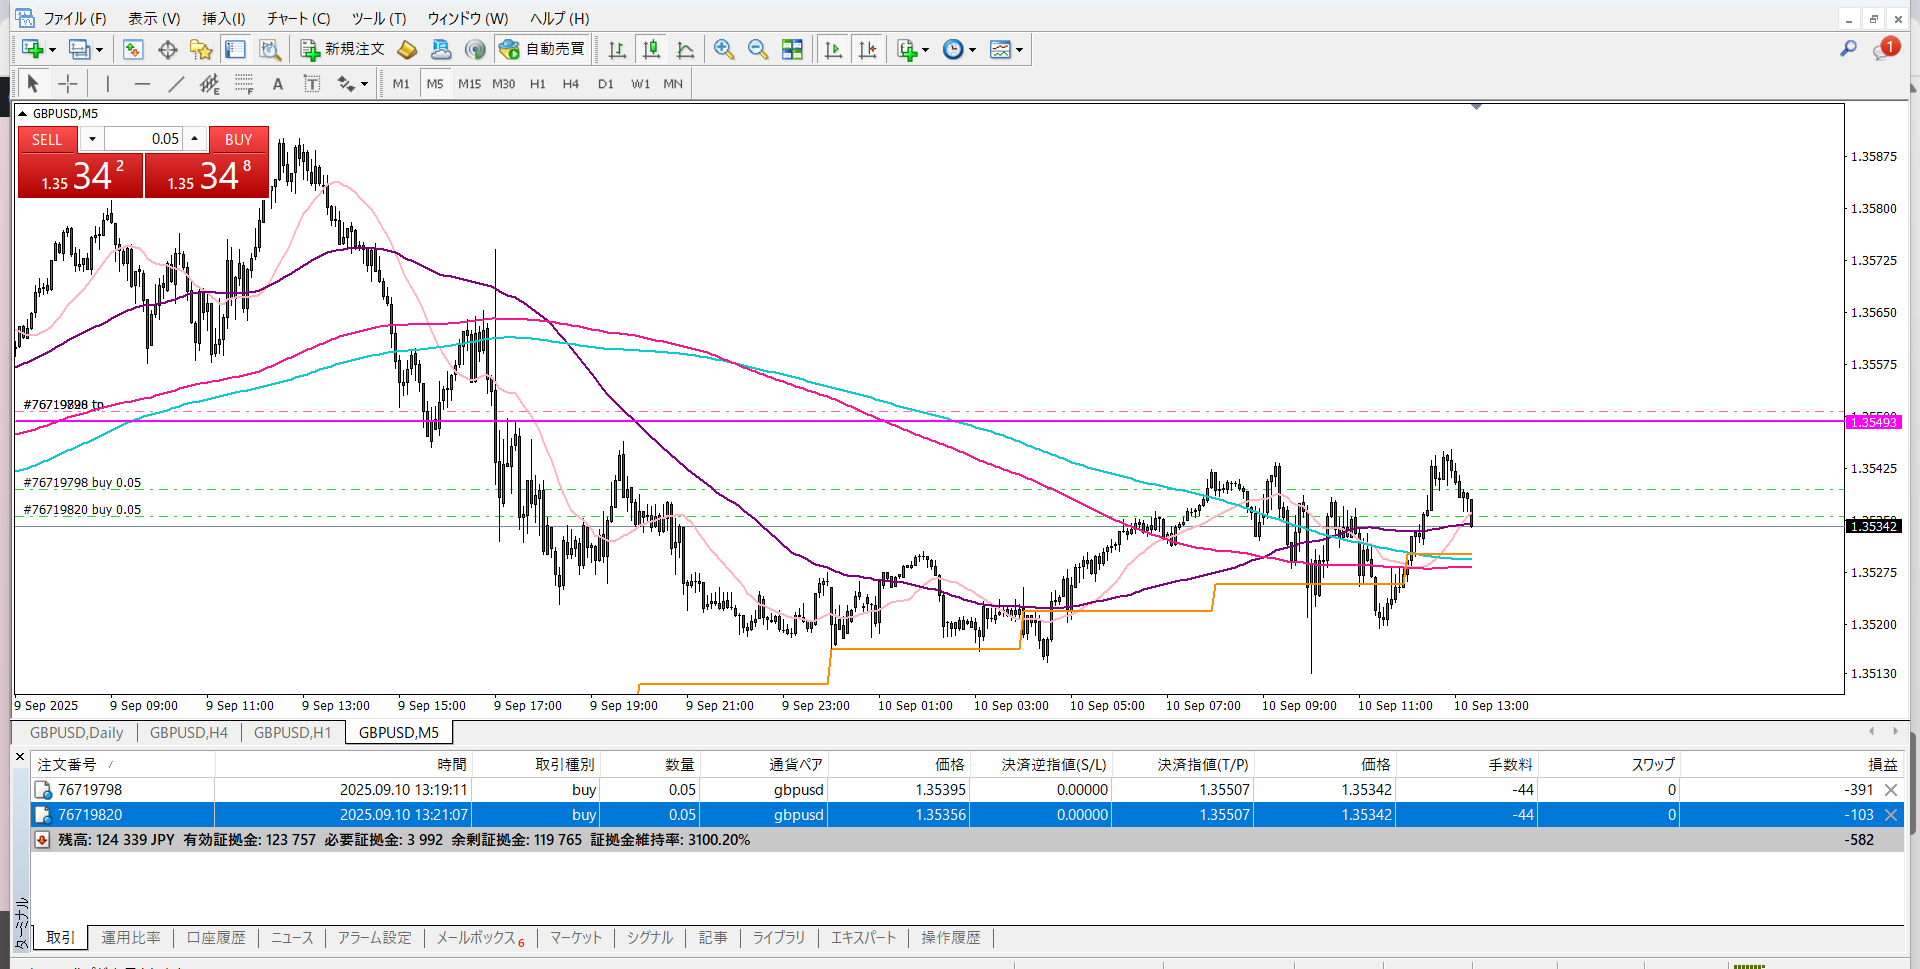Open the signals radio-wave icon

coord(475,49)
